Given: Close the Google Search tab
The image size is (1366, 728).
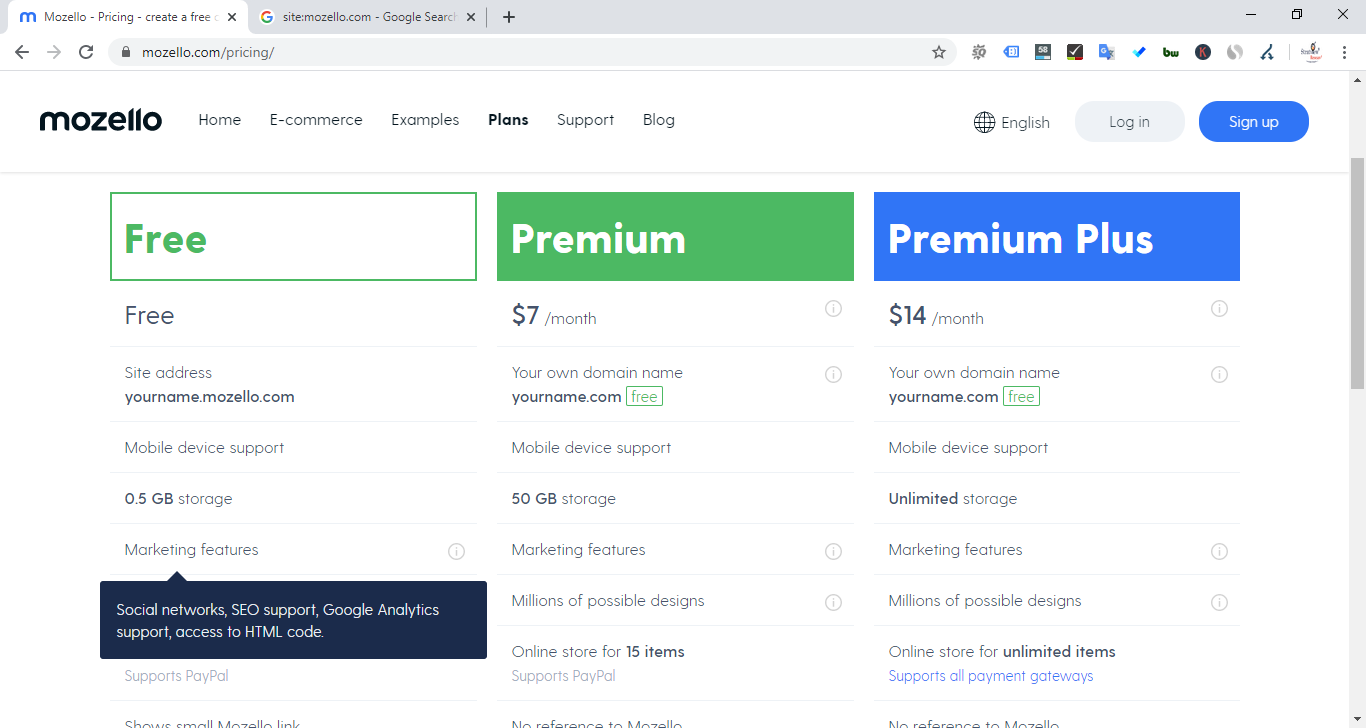Looking at the screenshot, I should click(471, 17).
